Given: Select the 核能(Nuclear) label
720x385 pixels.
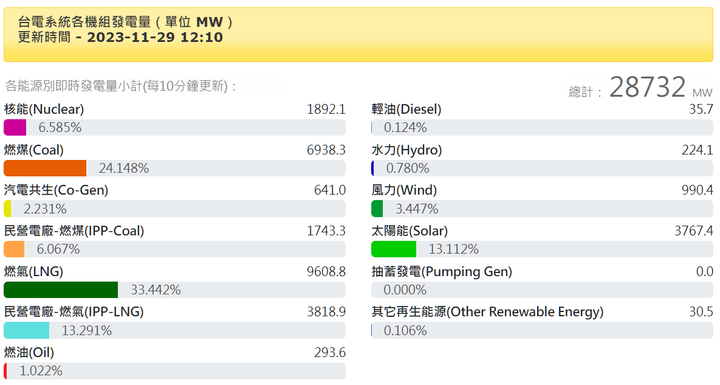Looking at the screenshot, I should coord(44,109).
